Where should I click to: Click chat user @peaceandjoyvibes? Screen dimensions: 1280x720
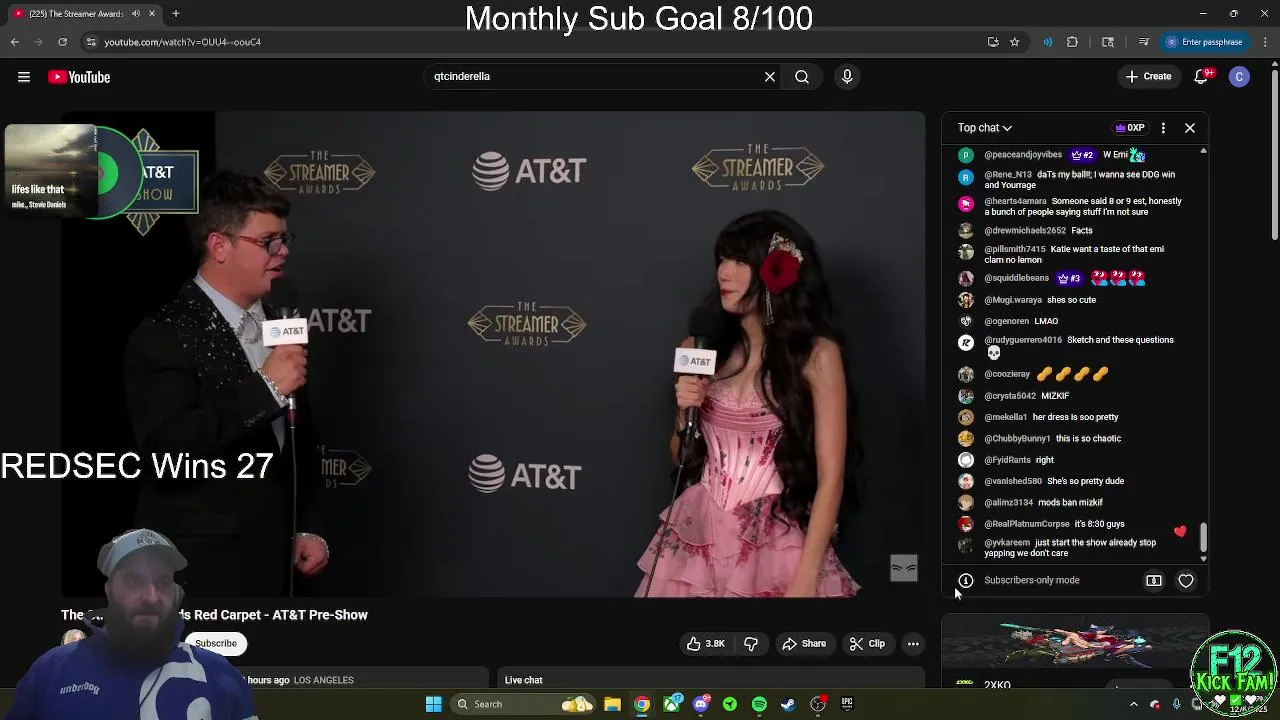(x=1023, y=155)
